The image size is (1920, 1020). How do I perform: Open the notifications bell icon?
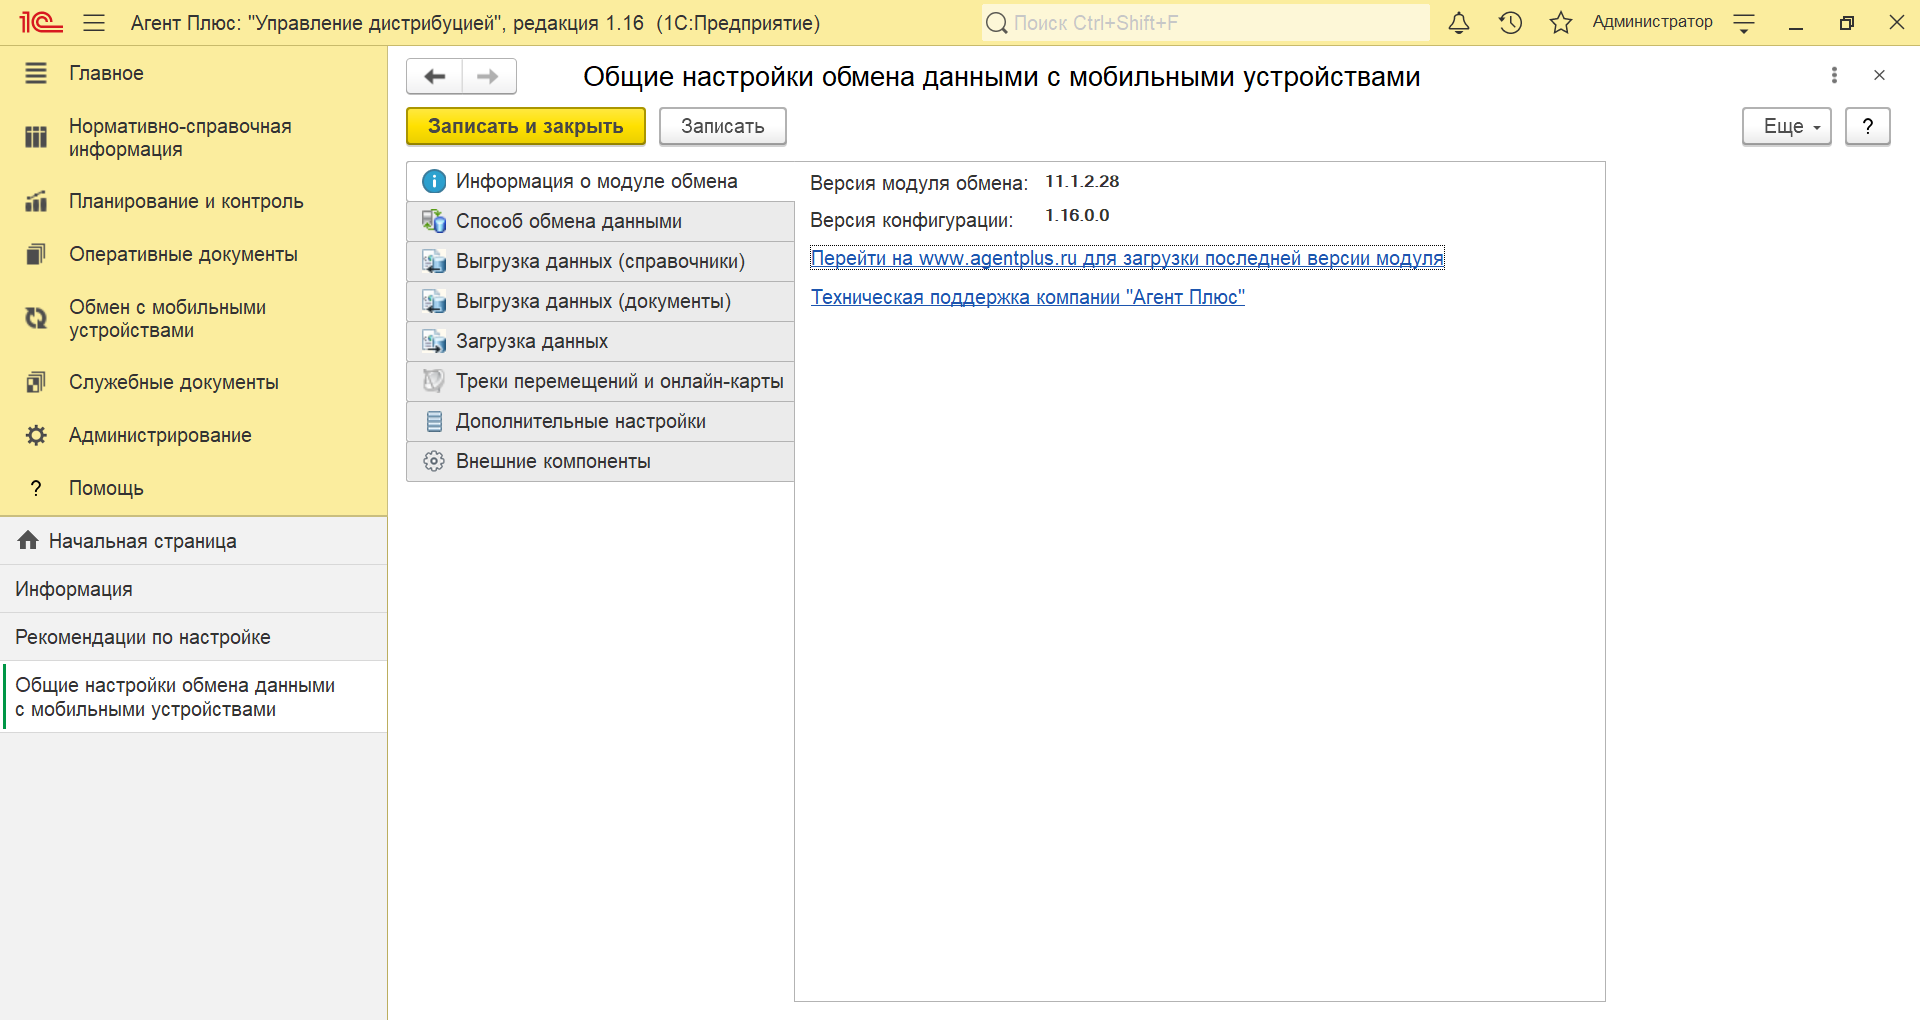tap(1459, 23)
